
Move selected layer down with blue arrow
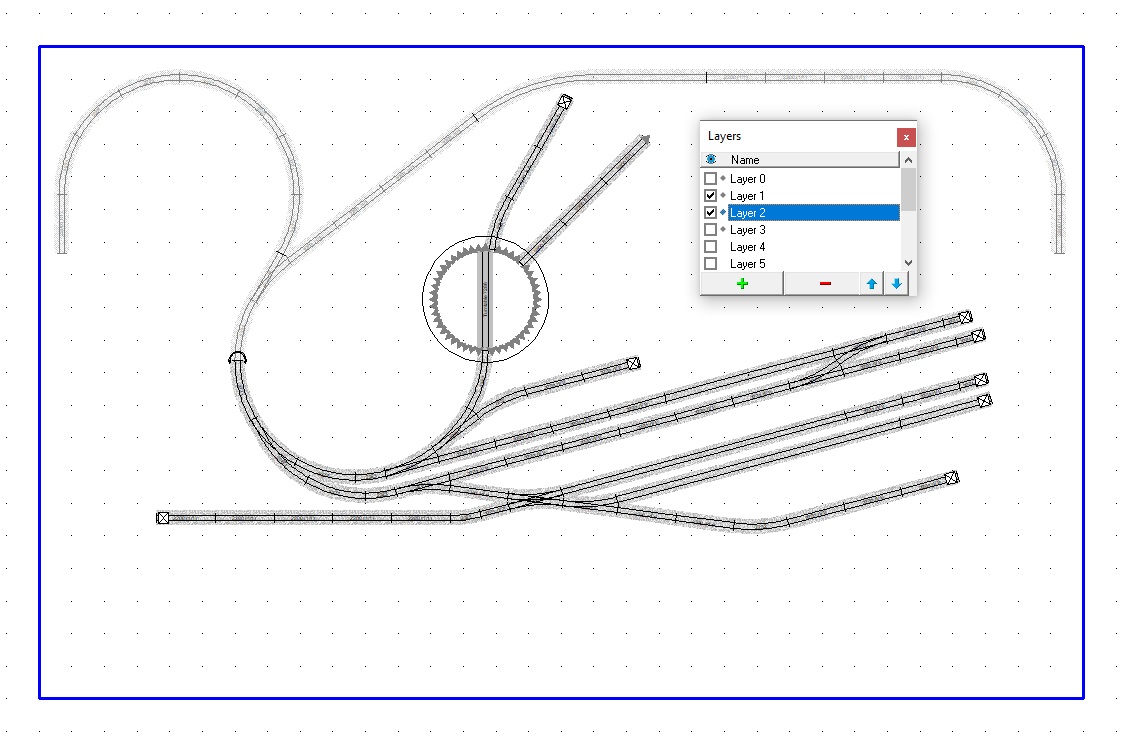tap(896, 284)
